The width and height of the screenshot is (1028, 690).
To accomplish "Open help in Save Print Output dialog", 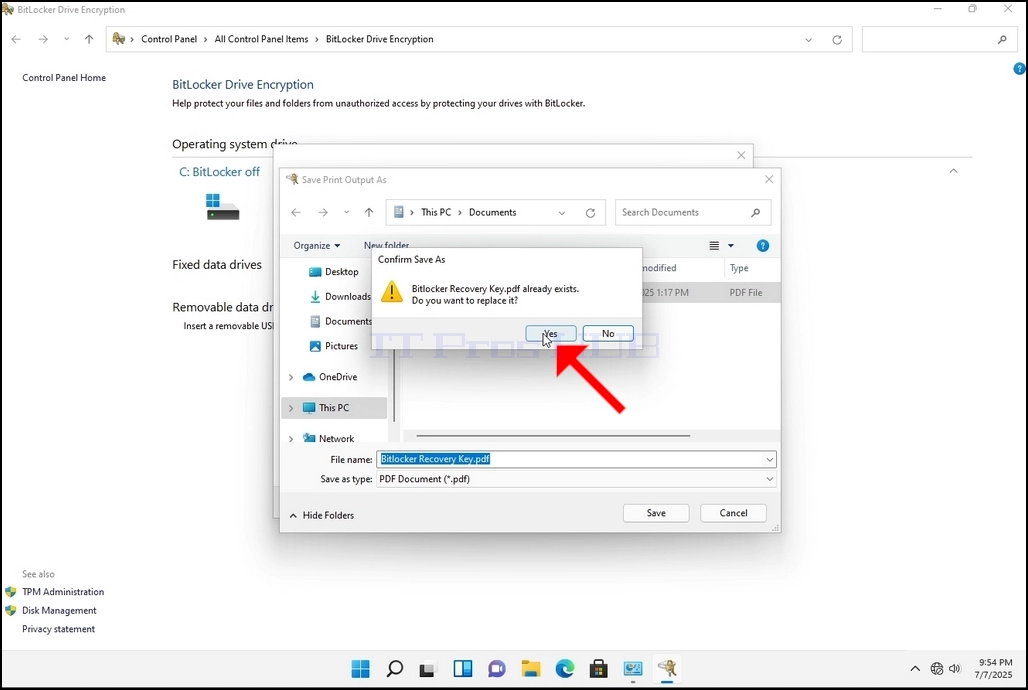I will pos(762,246).
